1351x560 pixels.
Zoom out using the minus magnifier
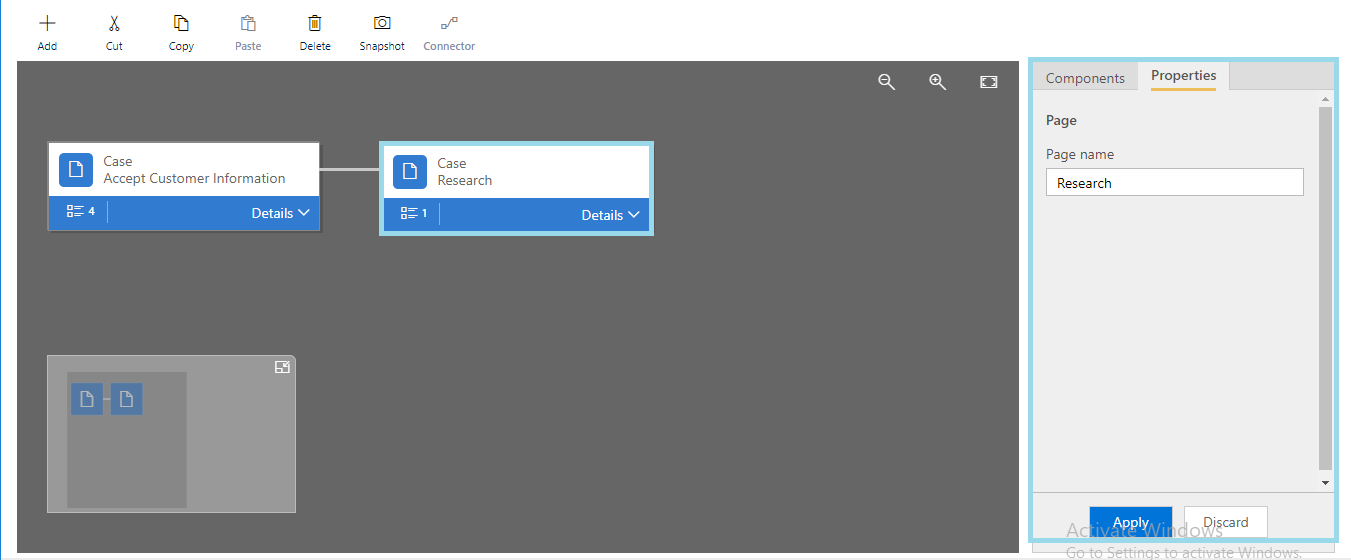point(886,82)
